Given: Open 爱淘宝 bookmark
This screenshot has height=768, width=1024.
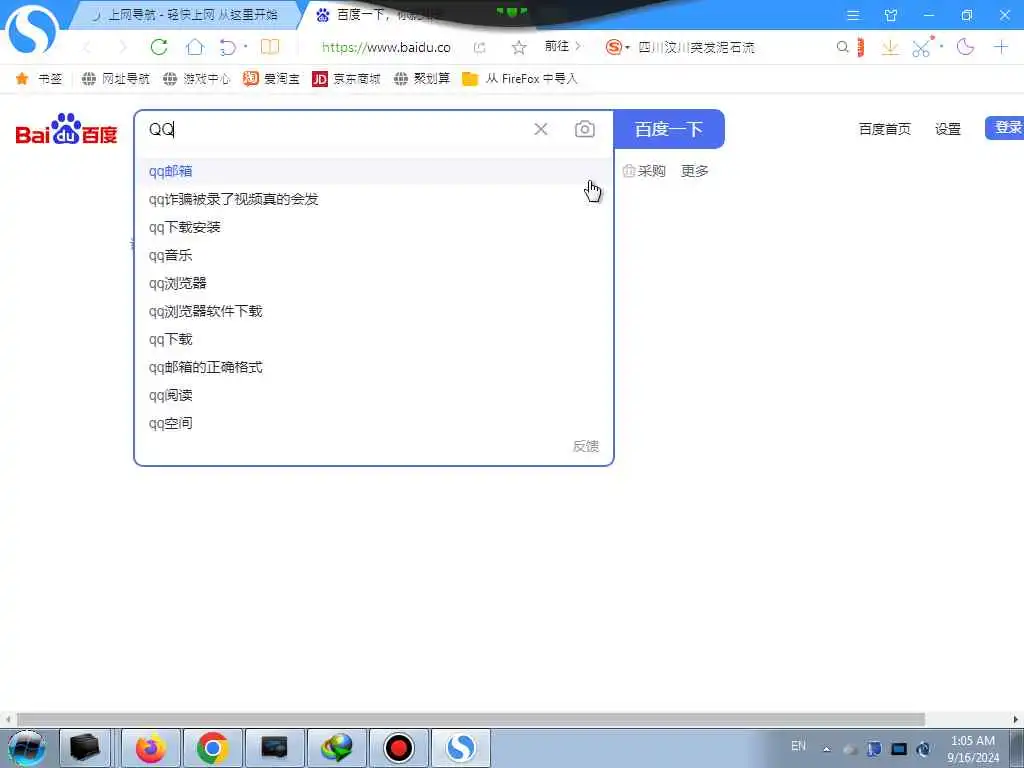Looking at the screenshot, I should point(271,79).
